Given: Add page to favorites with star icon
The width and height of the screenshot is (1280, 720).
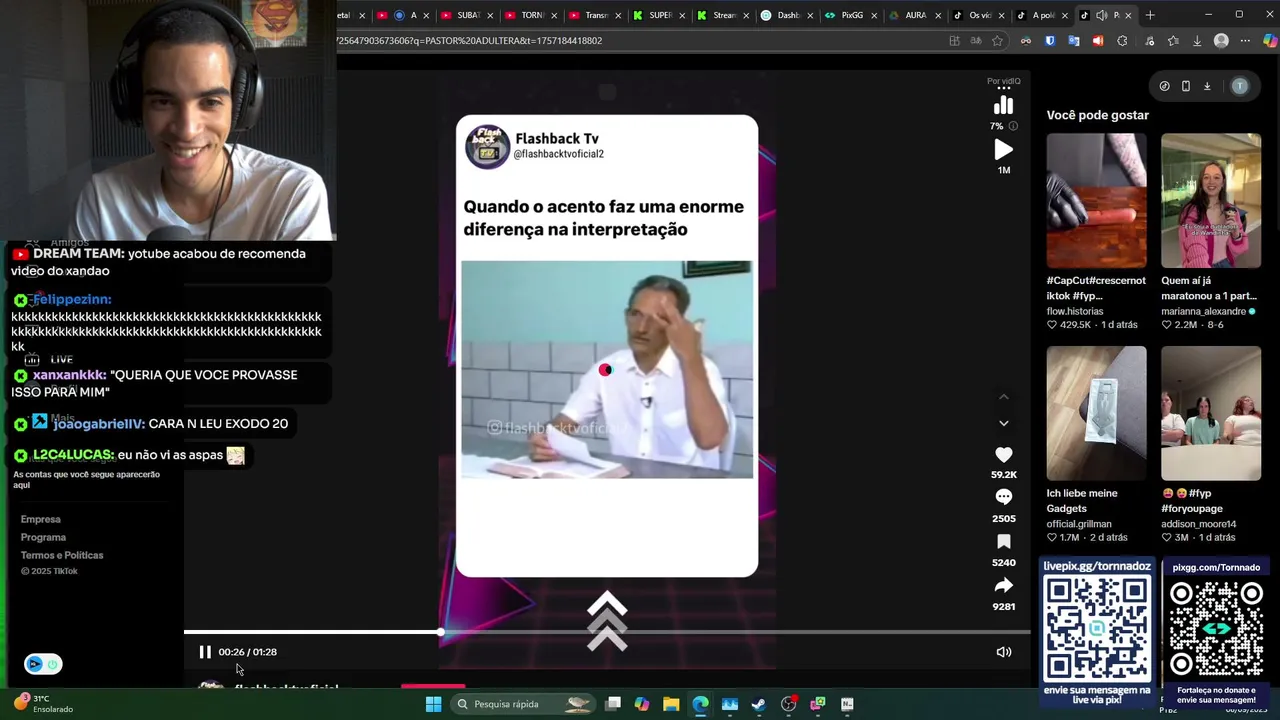Looking at the screenshot, I should tap(997, 41).
